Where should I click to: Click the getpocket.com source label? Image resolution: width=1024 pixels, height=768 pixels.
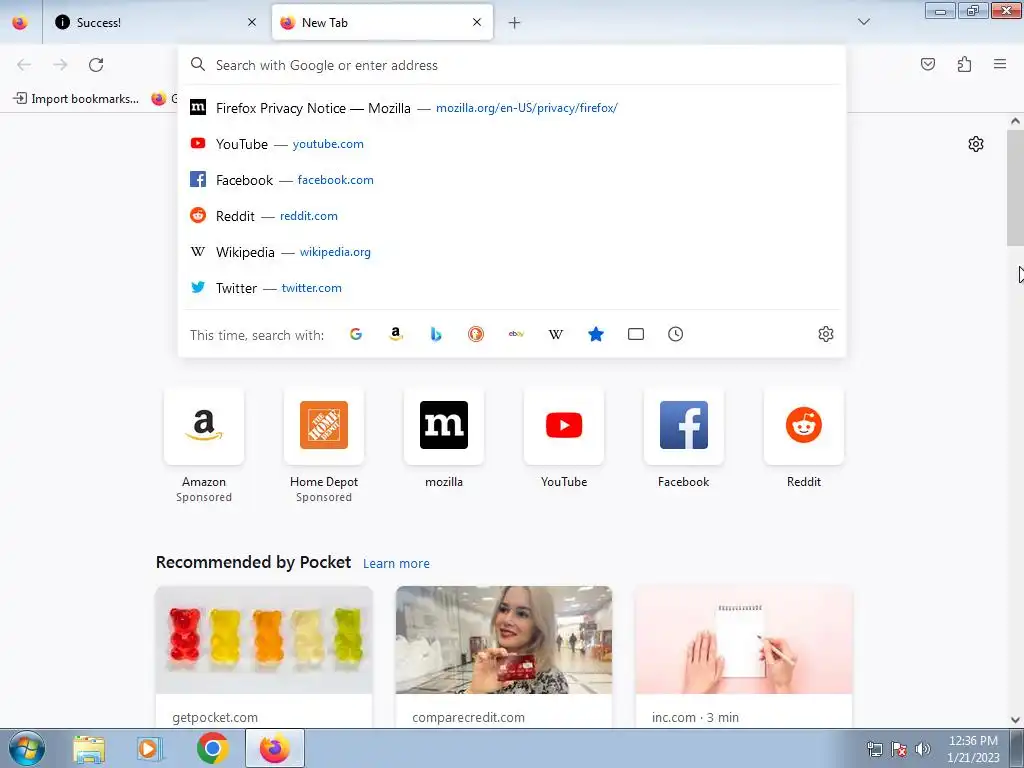coord(215,717)
